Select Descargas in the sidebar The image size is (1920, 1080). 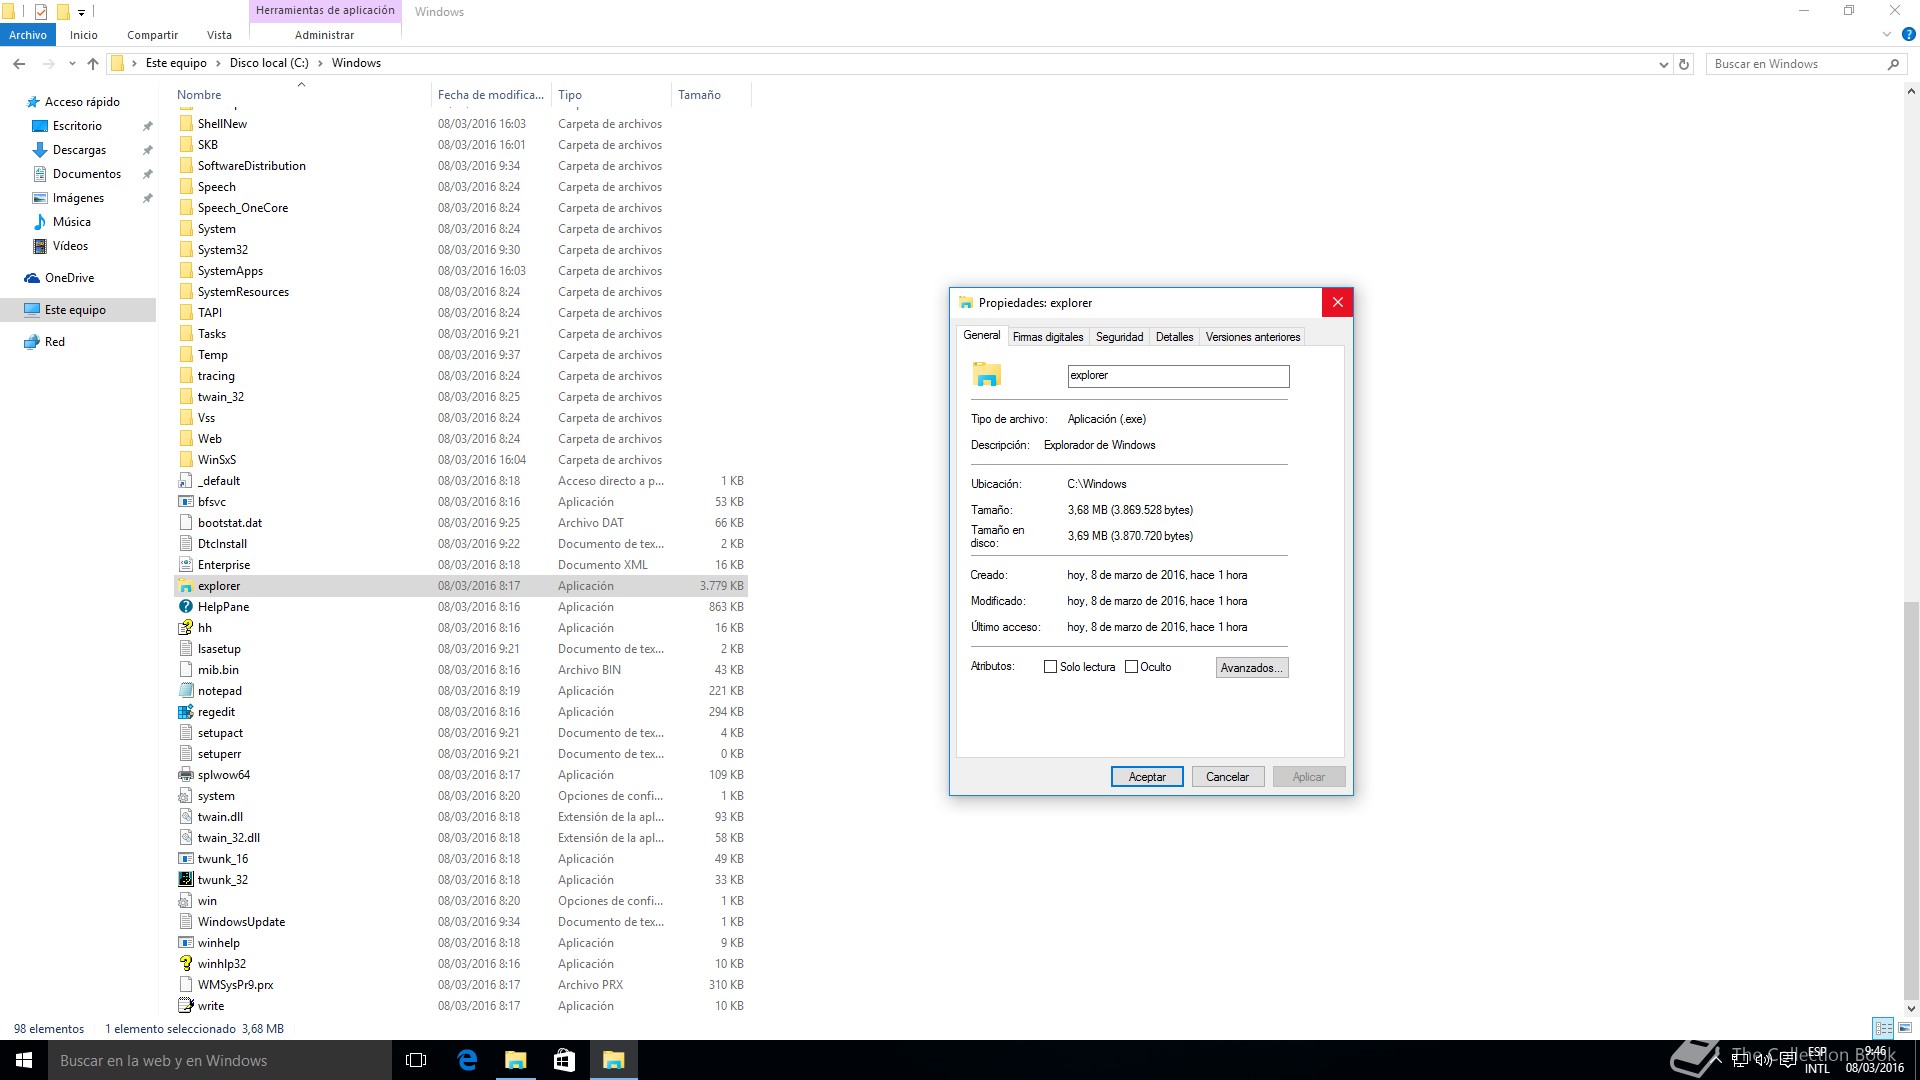[79, 150]
